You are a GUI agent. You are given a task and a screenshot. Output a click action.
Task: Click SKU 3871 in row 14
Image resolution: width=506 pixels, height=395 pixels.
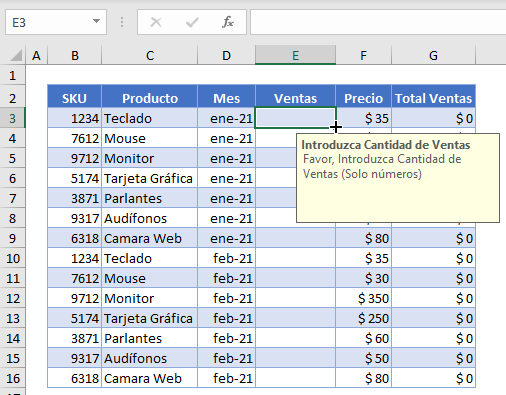[x=74, y=338]
